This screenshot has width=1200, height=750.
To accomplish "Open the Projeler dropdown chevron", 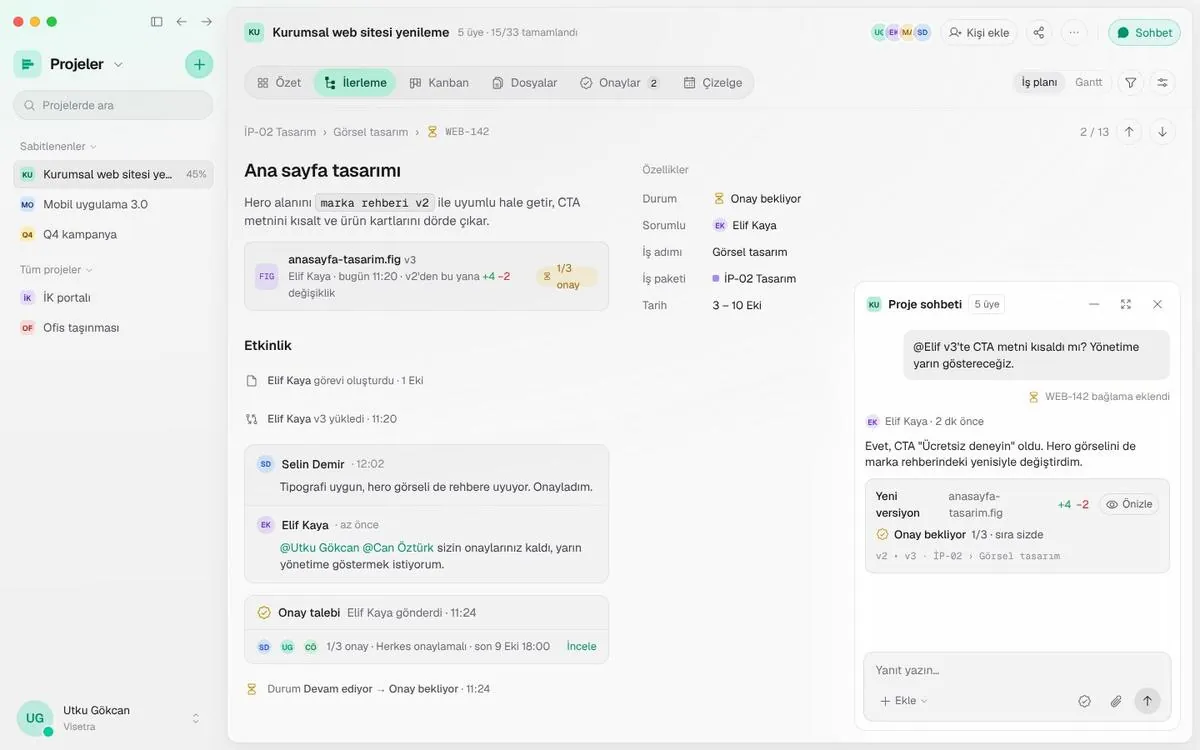I will [x=118, y=64].
